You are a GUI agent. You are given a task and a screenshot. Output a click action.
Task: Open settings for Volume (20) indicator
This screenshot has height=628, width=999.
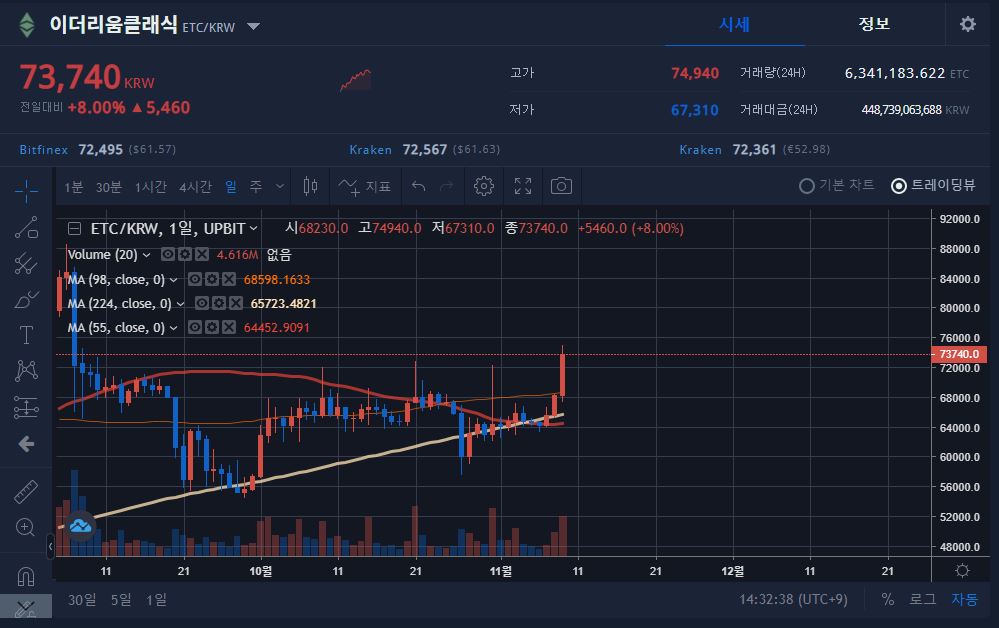185,255
